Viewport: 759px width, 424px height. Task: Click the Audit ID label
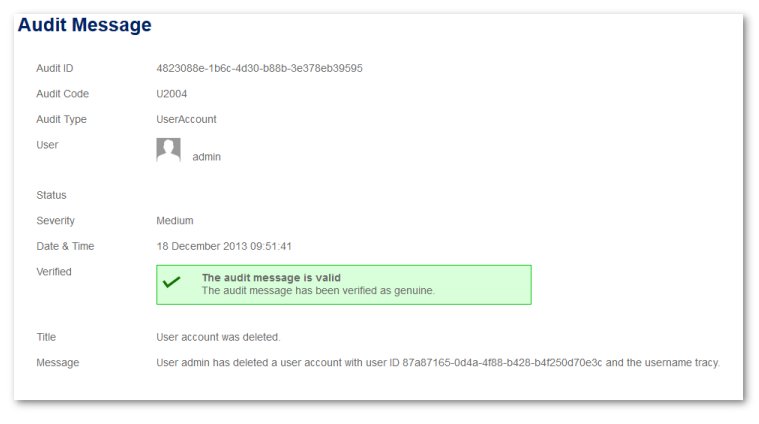[x=55, y=68]
